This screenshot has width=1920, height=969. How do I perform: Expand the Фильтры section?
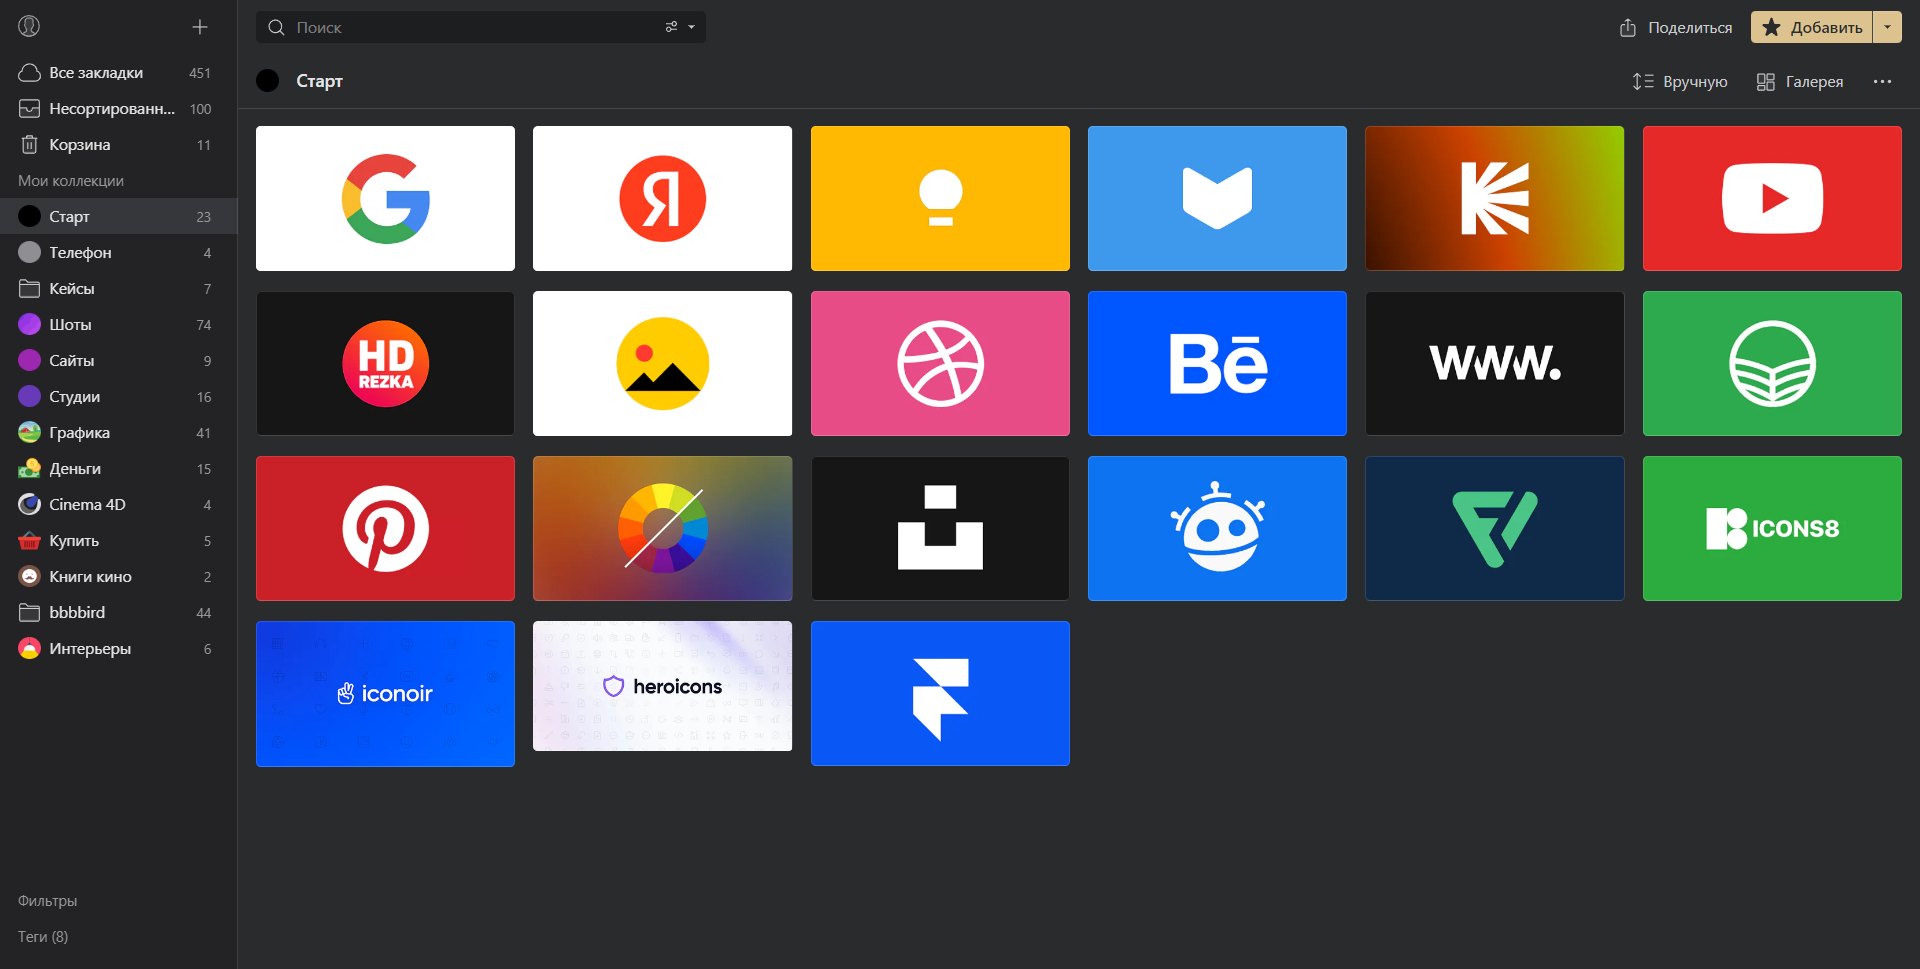click(47, 900)
